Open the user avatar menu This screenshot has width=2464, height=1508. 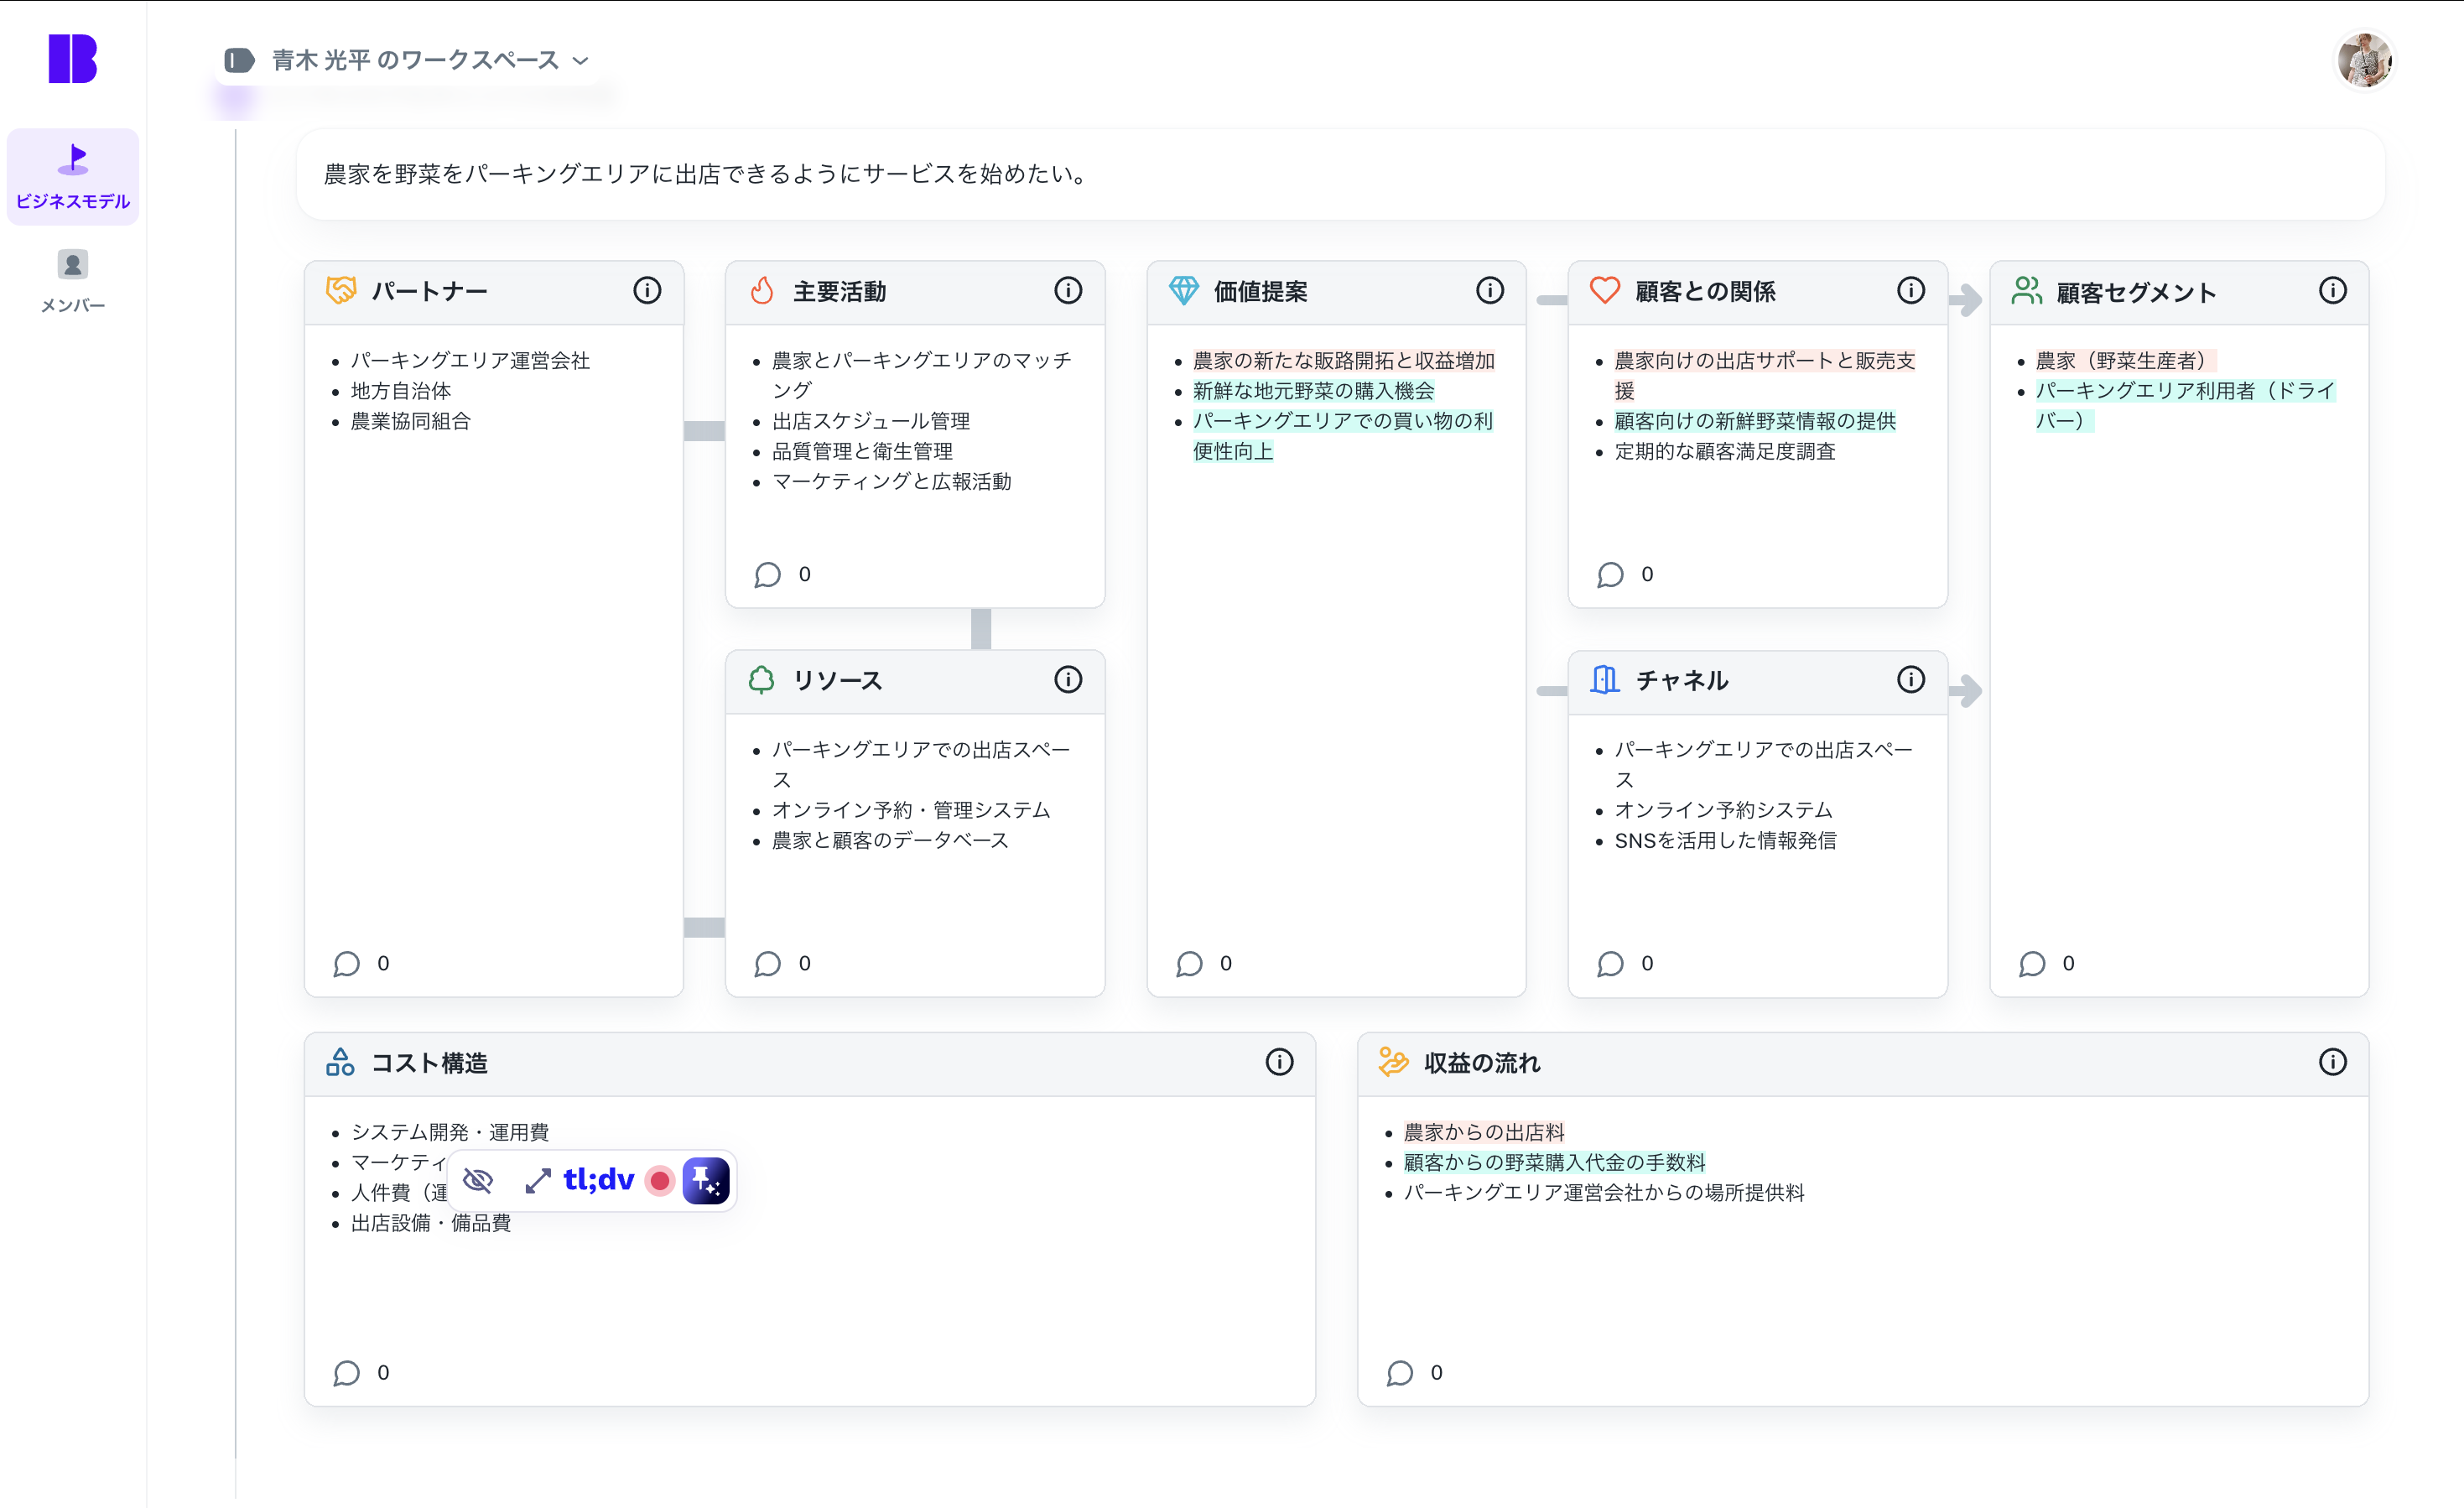pyautogui.click(x=2364, y=61)
